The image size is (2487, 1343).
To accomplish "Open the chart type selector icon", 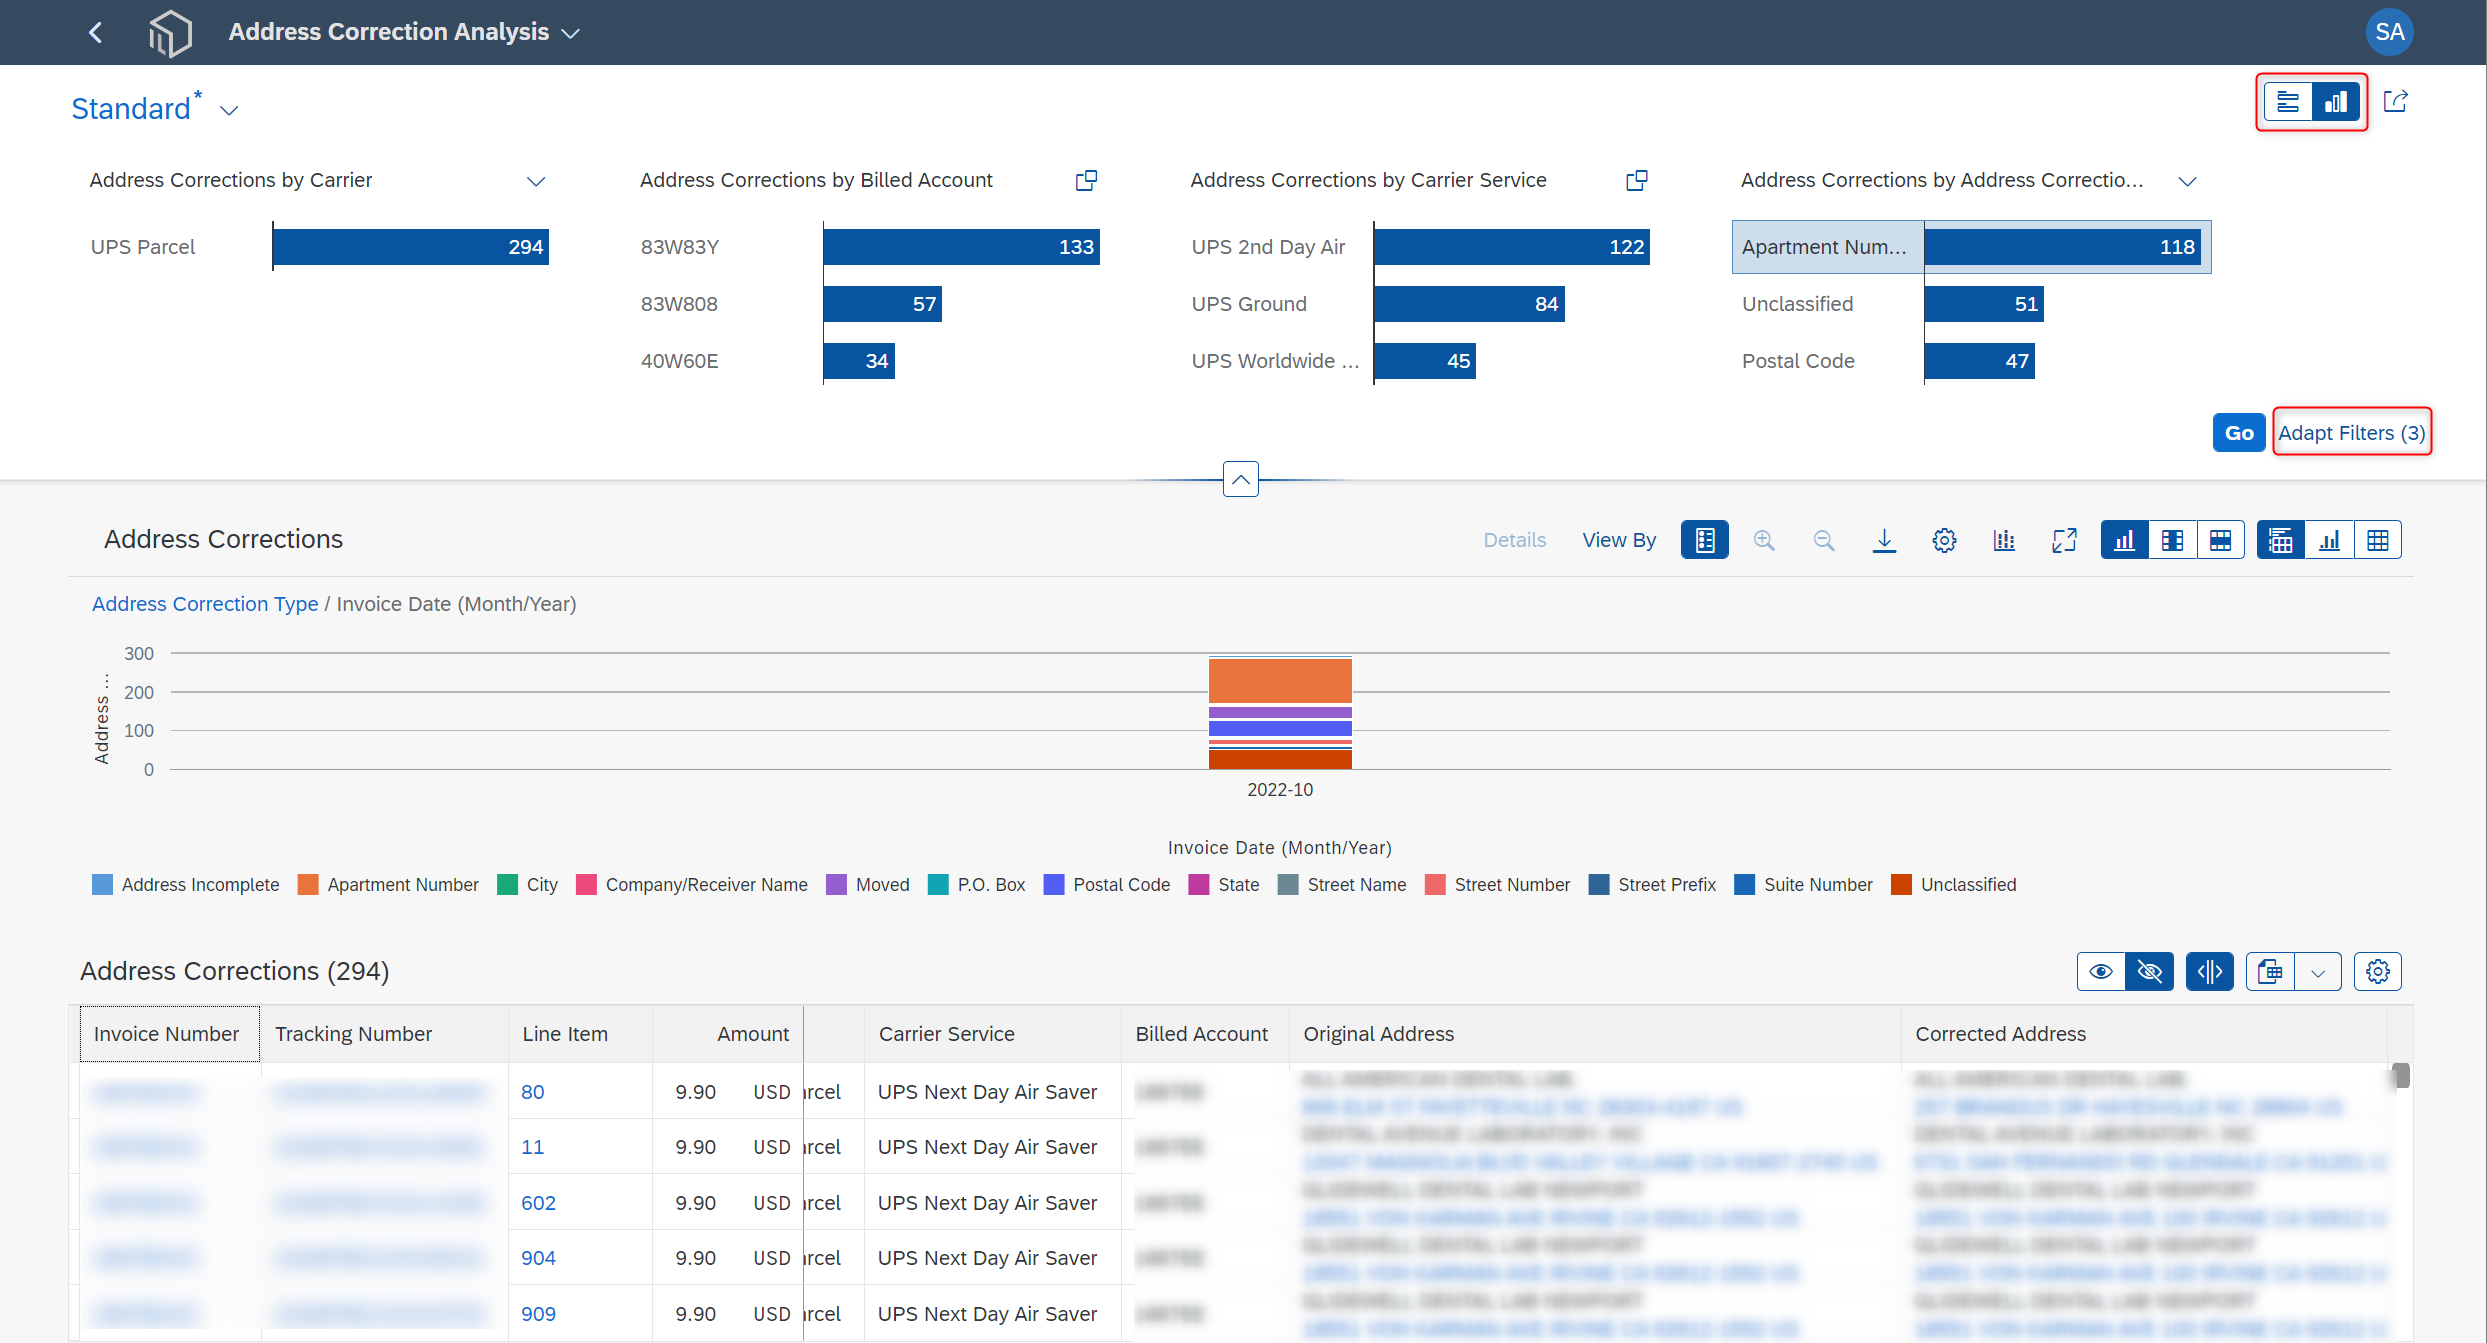I will click(2004, 540).
